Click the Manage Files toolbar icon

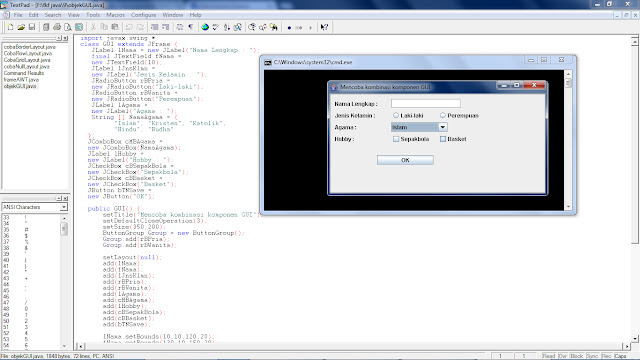click(x=46, y=27)
